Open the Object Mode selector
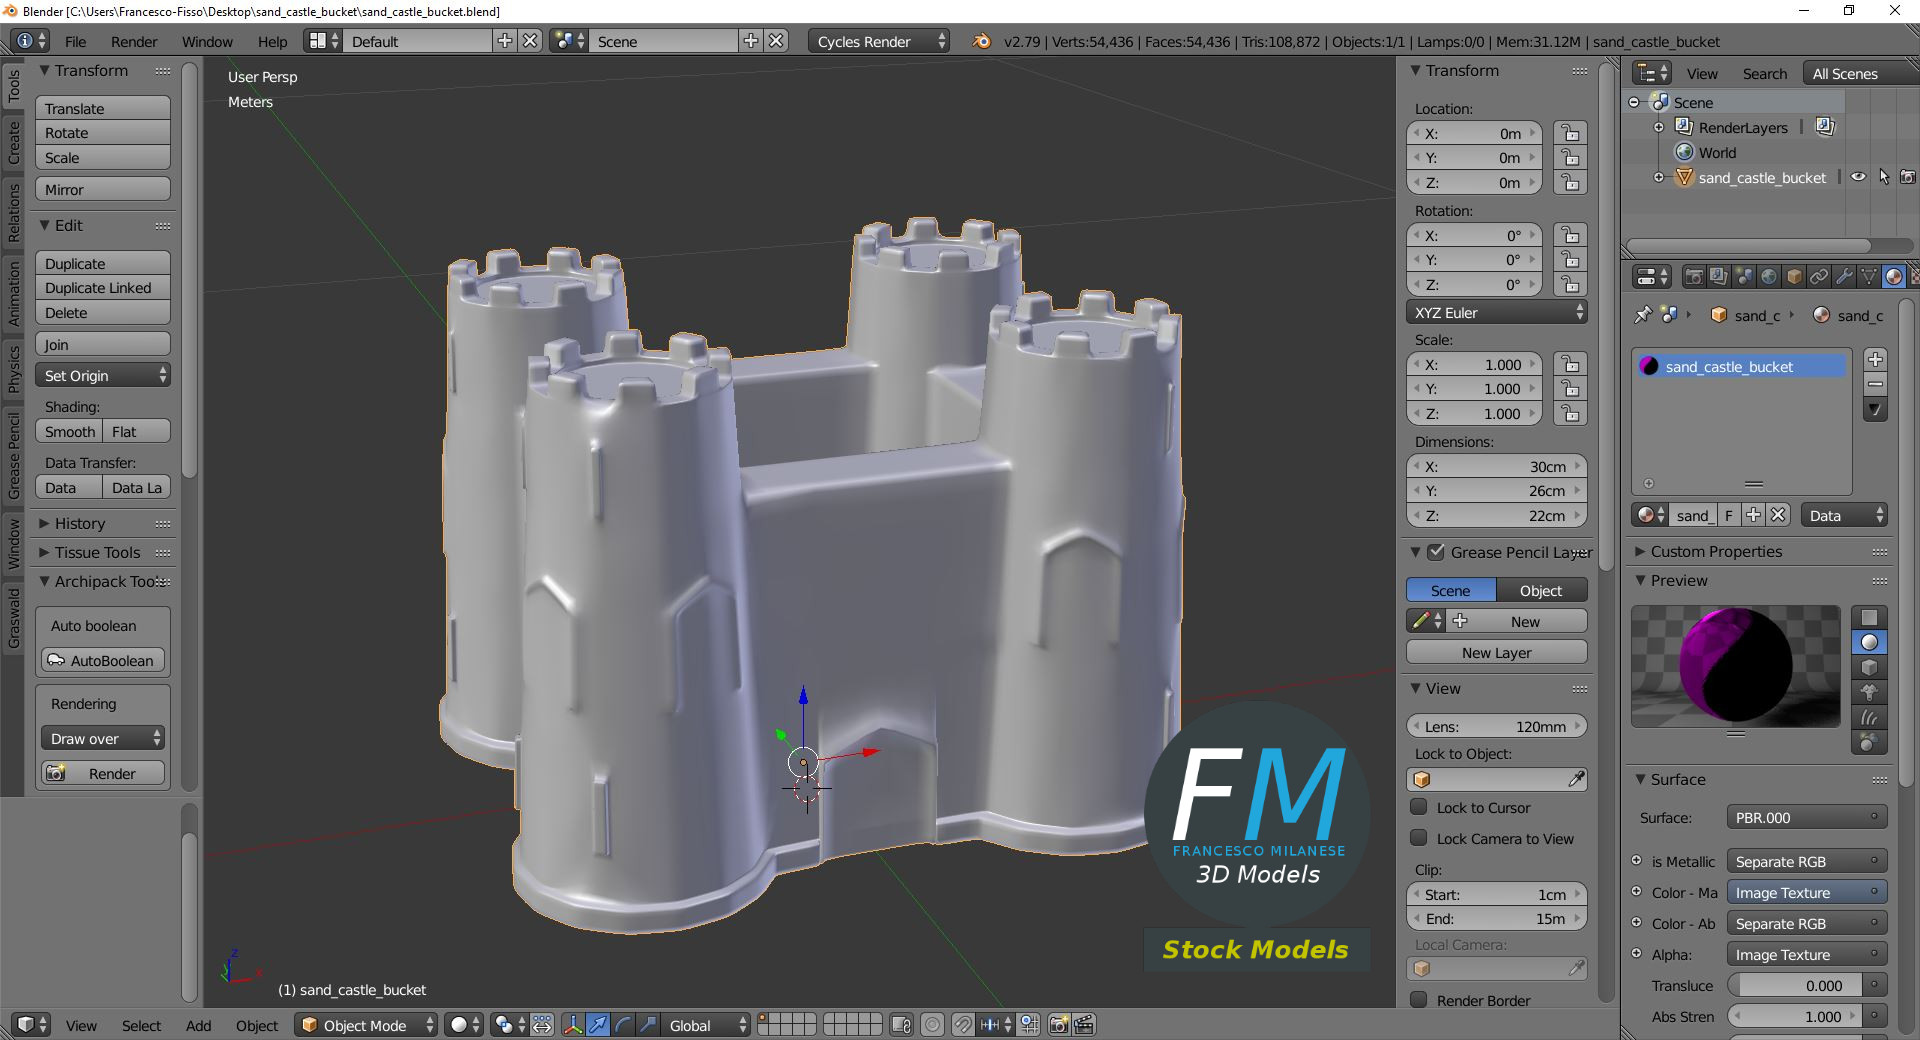 366,1025
